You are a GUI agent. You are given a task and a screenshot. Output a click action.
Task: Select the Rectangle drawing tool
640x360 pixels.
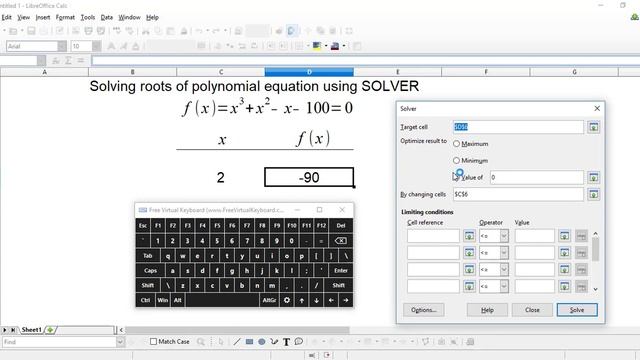249,342
